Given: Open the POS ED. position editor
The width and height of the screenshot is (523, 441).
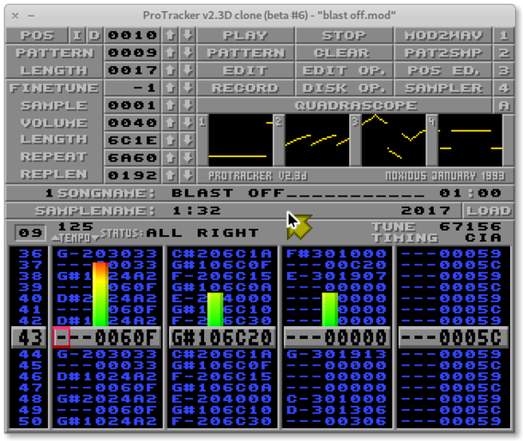Looking at the screenshot, I should click(x=443, y=70).
